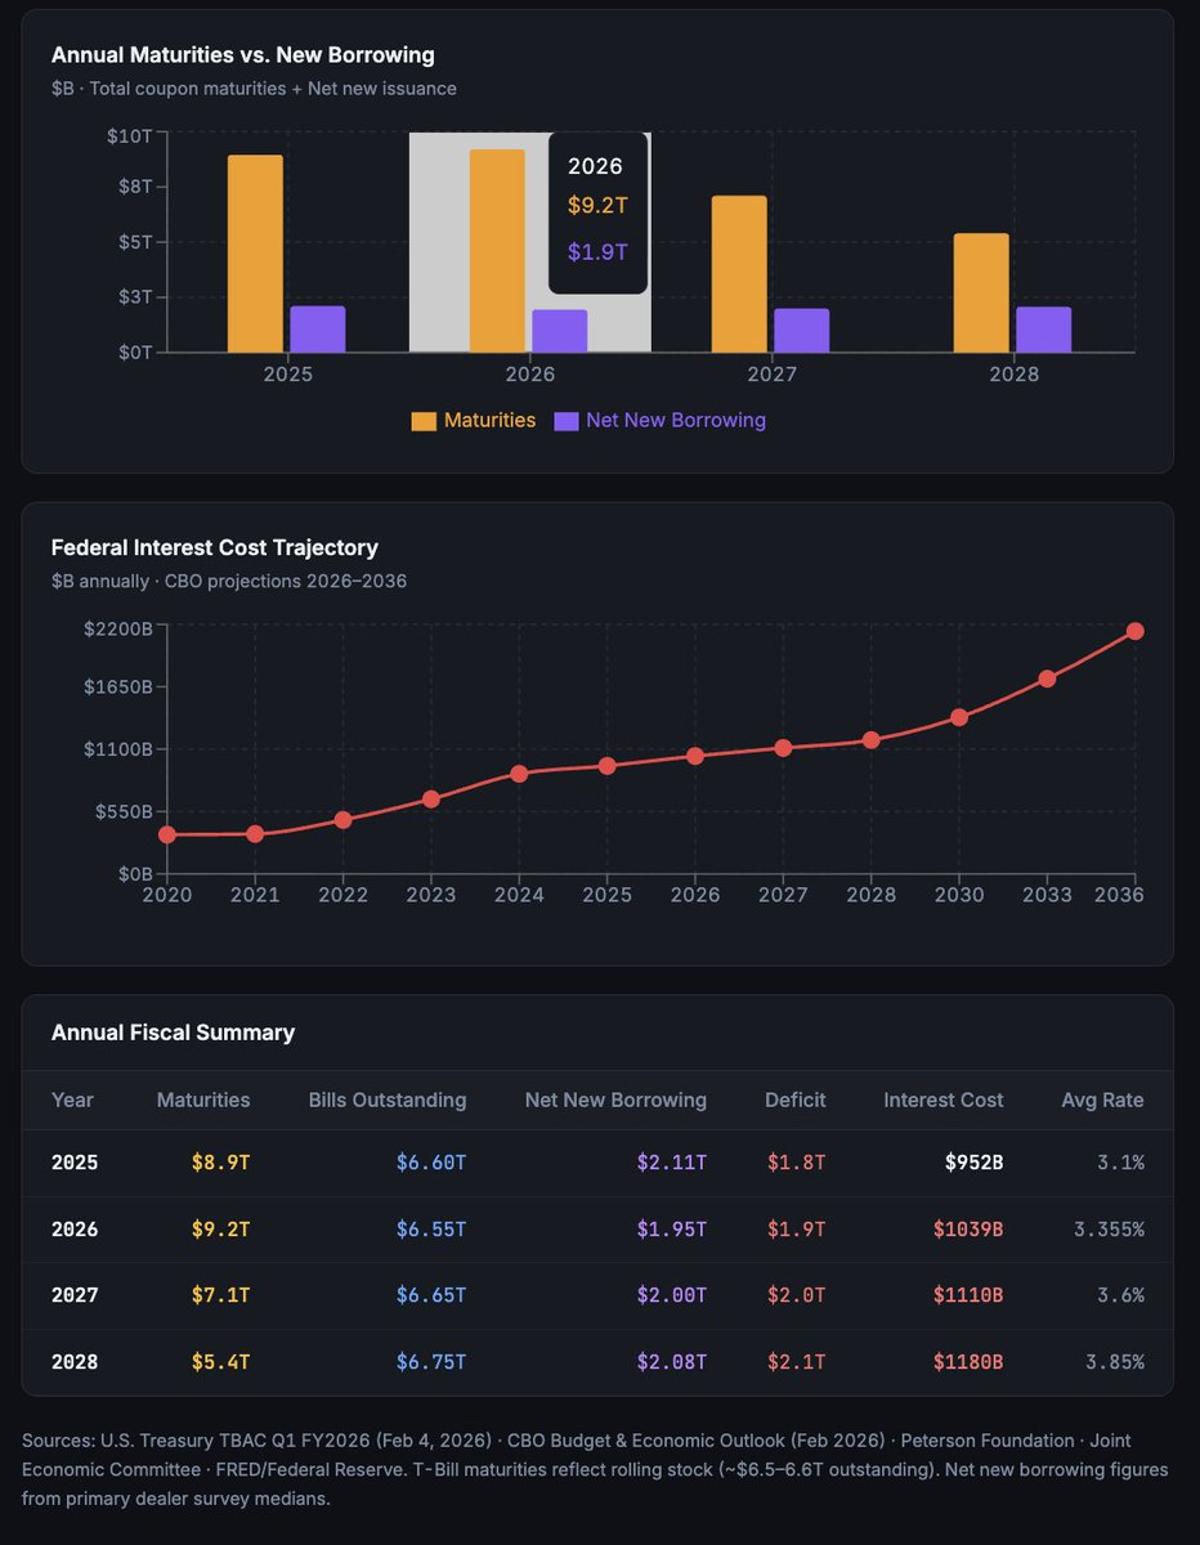Viewport: 1200px width, 1545px height.
Task: Click the $6.75T bills outstanding cell
Action: (x=431, y=1362)
